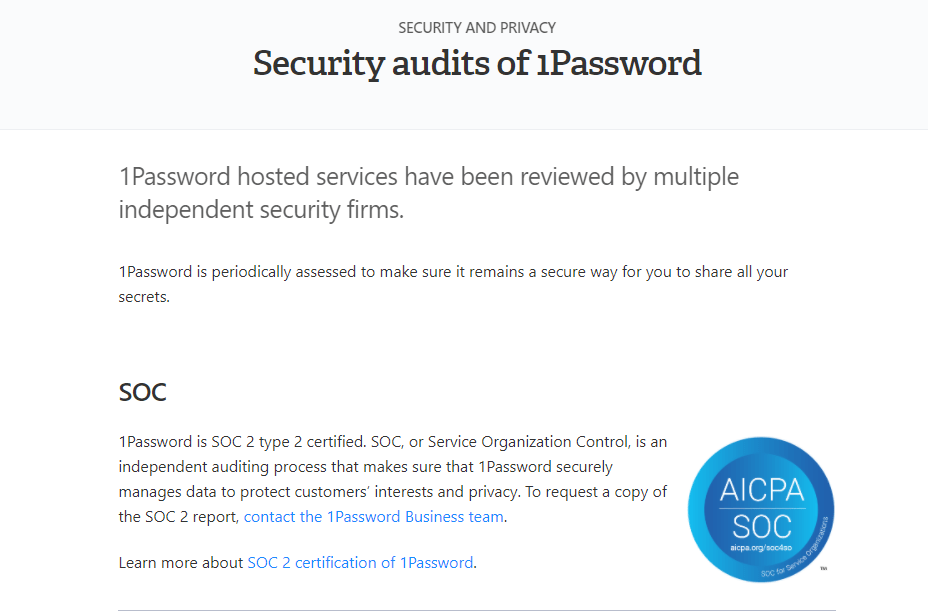The height and width of the screenshot is (611, 928).
Task: Click the 'Security audits of 1Password' page title
Action: point(477,63)
